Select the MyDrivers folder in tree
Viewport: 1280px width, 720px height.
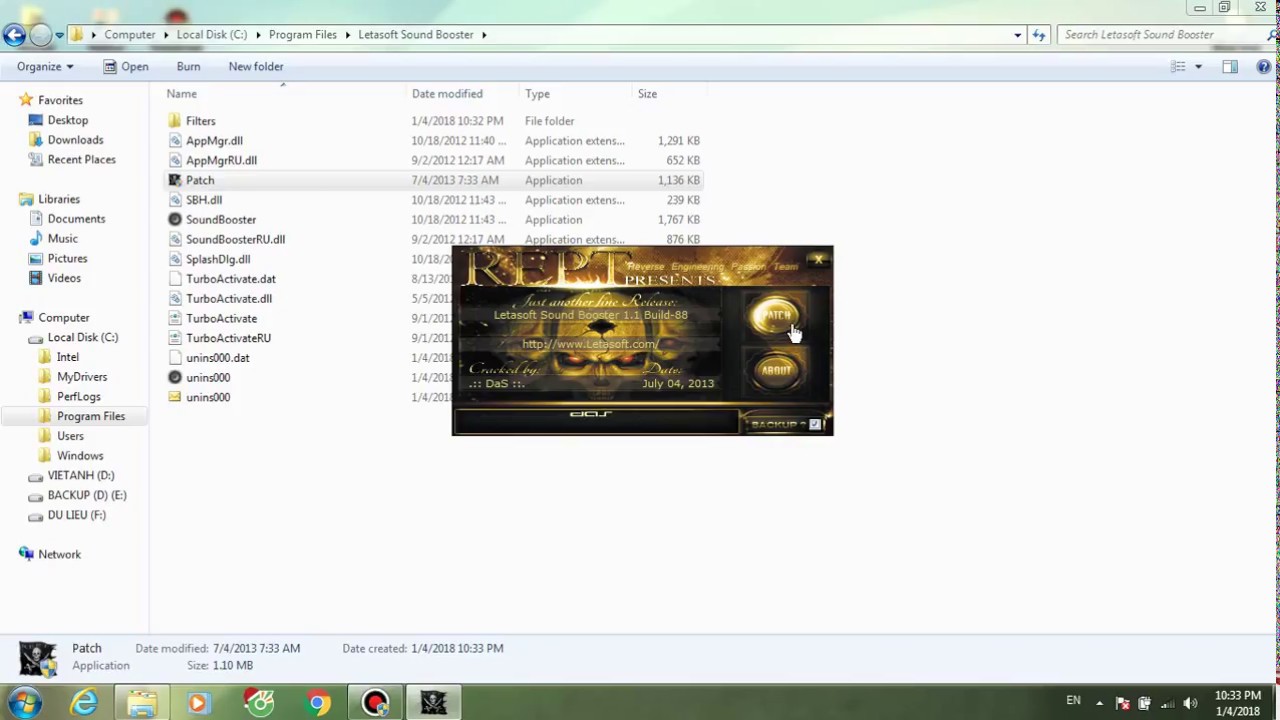click(82, 377)
